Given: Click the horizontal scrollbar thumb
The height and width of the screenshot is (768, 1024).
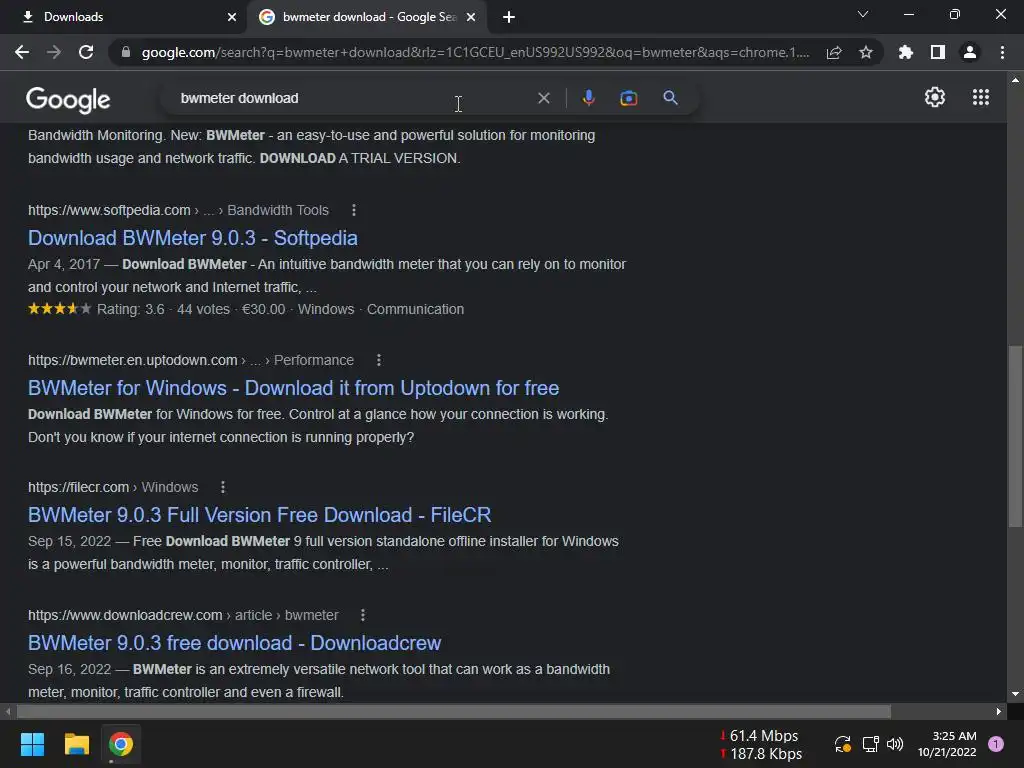Looking at the screenshot, I should [x=454, y=711].
